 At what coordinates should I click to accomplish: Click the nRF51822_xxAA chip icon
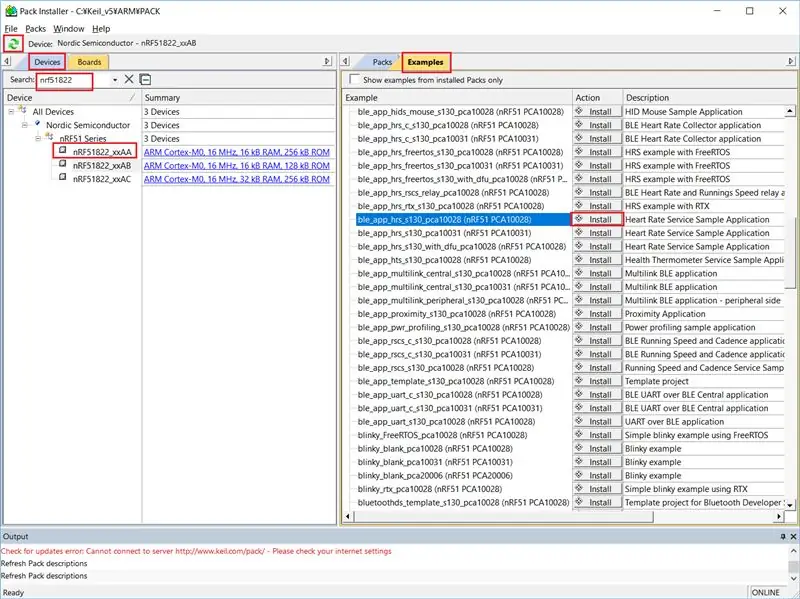63,150
